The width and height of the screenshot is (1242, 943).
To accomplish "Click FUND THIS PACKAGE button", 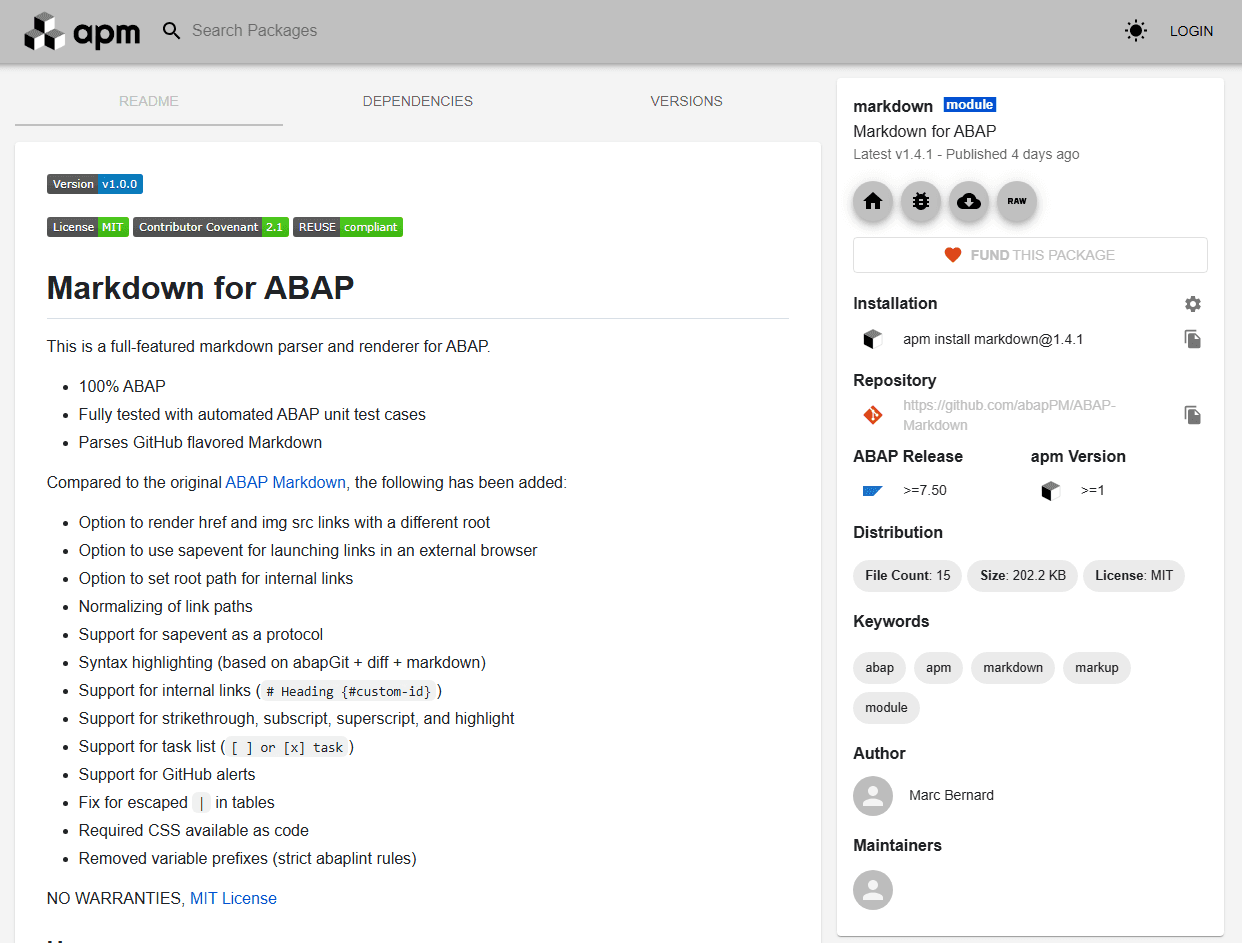I will pos(1030,255).
